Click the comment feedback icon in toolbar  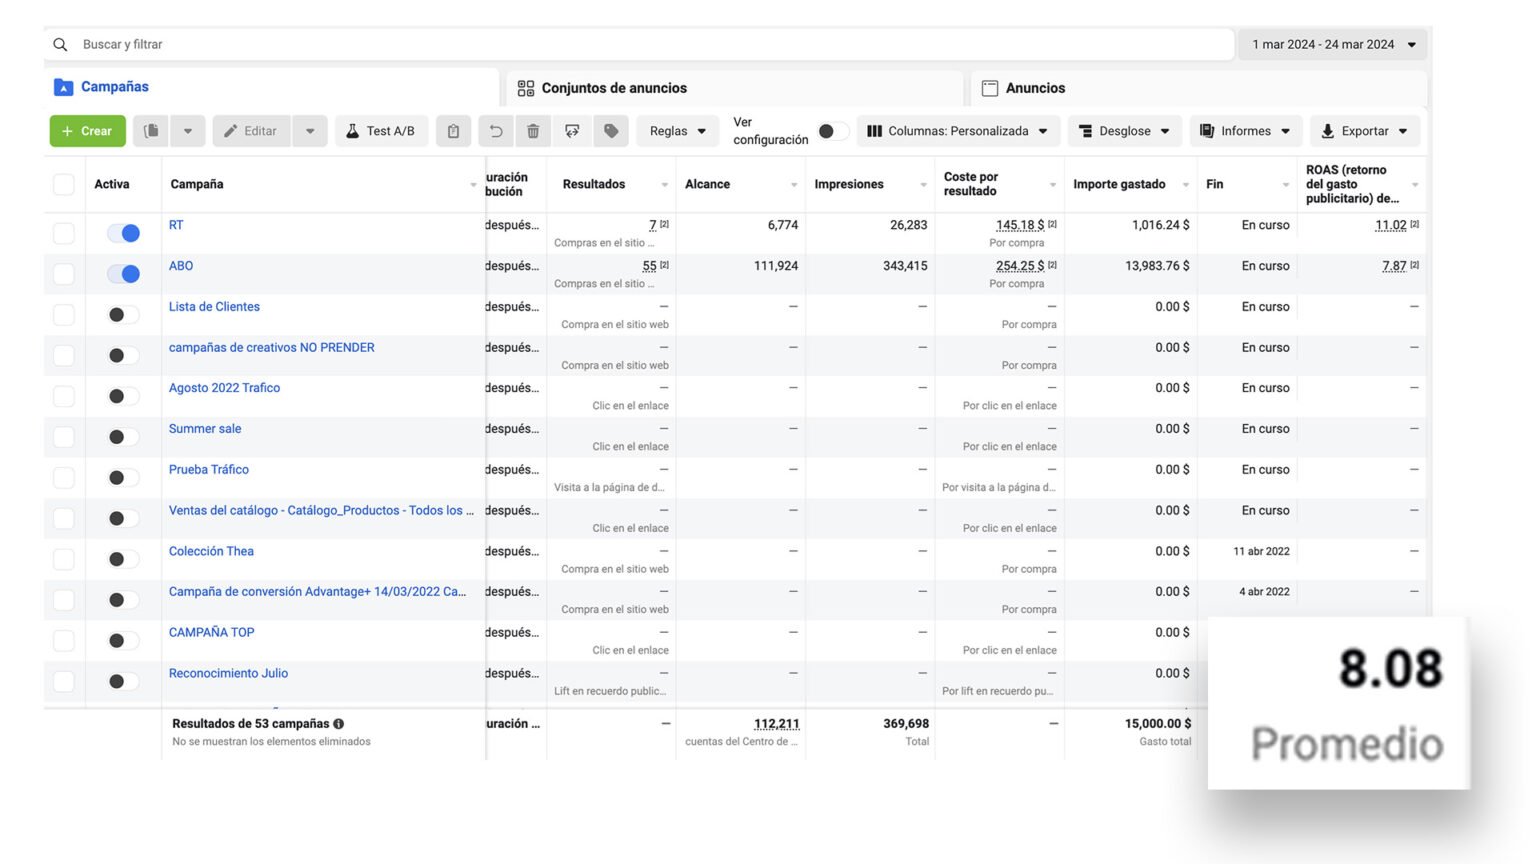(572, 131)
